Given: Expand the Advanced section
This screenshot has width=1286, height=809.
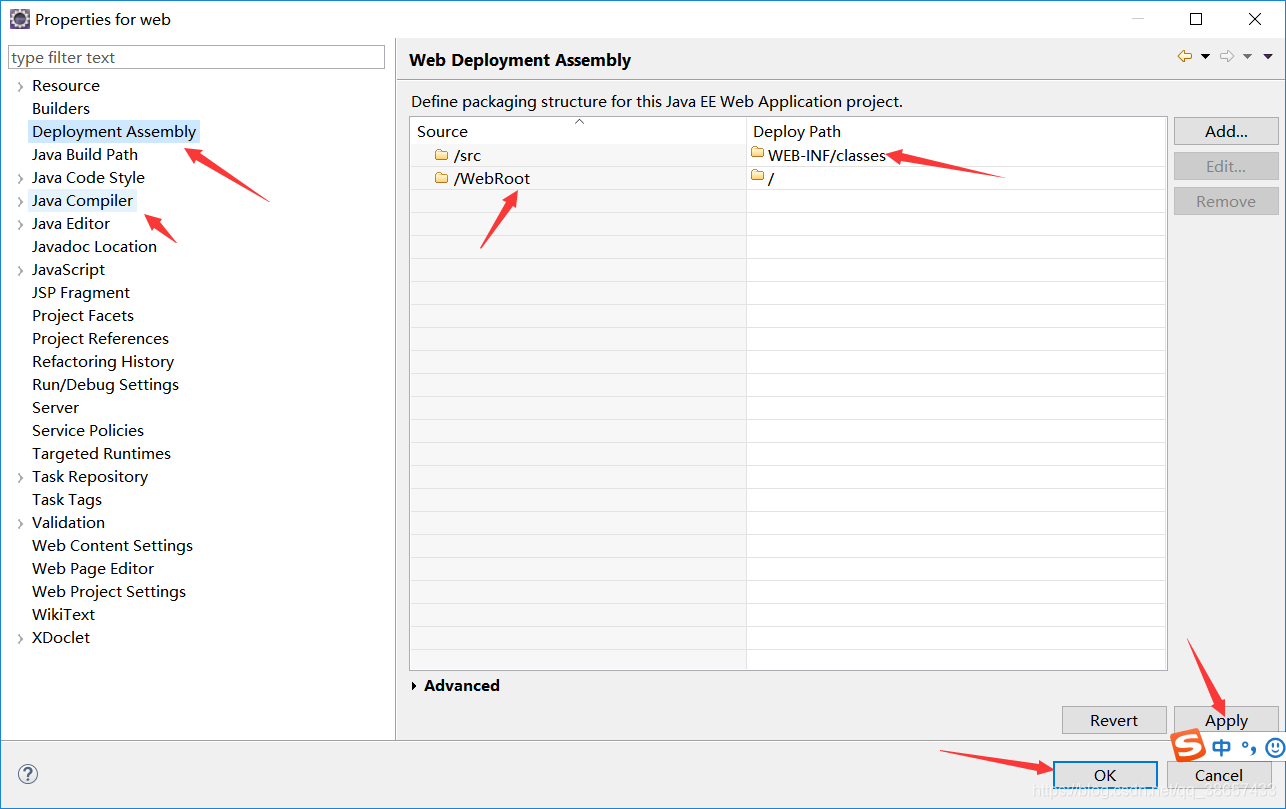Looking at the screenshot, I should point(455,685).
